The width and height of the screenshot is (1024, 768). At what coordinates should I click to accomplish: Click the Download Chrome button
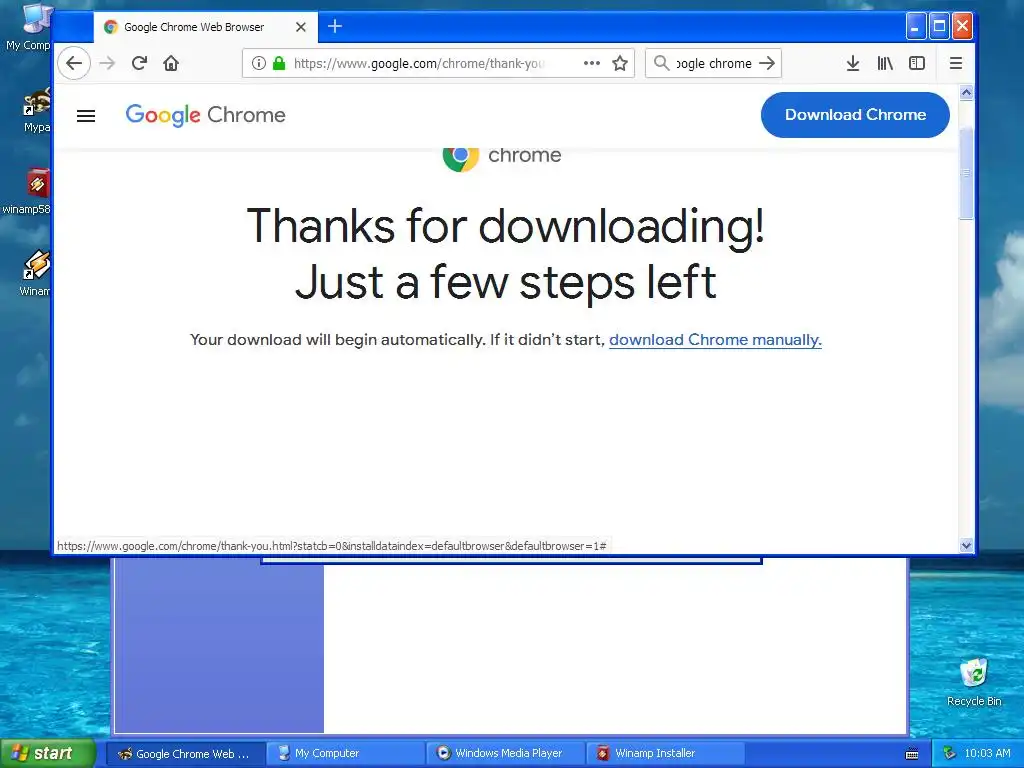(855, 115)
